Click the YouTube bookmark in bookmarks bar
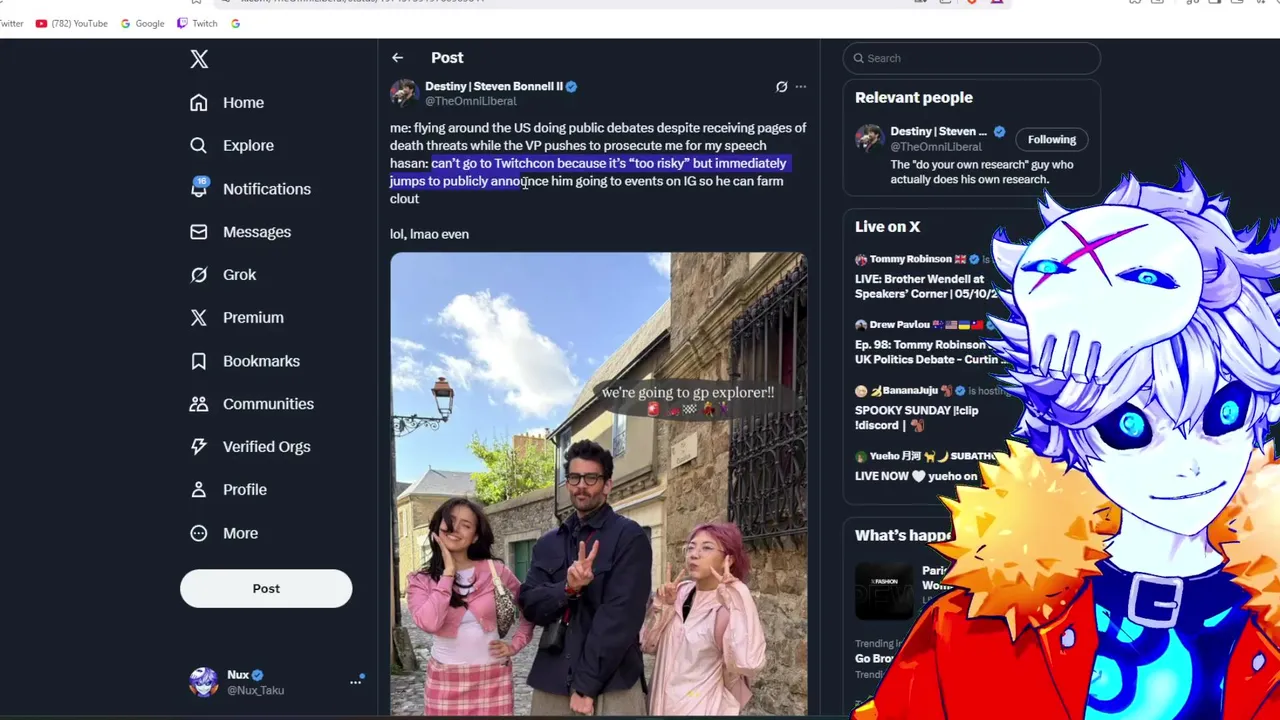This screenshot has height=720, width=1280. (x=71, y=23)
